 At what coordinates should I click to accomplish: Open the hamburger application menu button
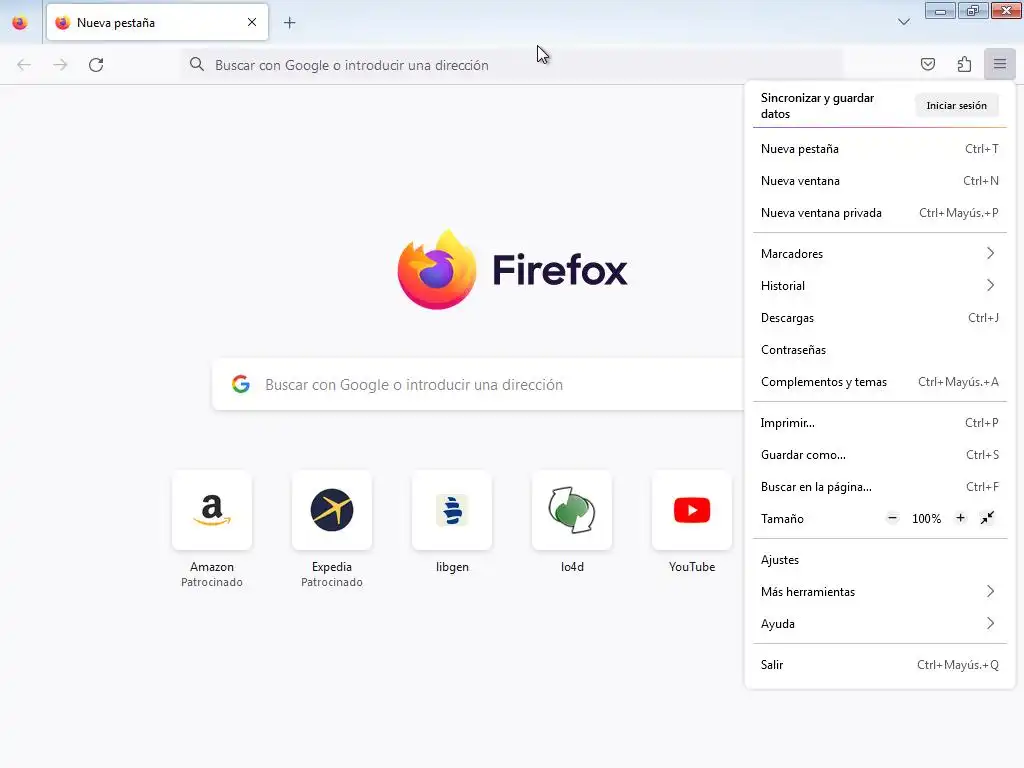pos(999,64)
